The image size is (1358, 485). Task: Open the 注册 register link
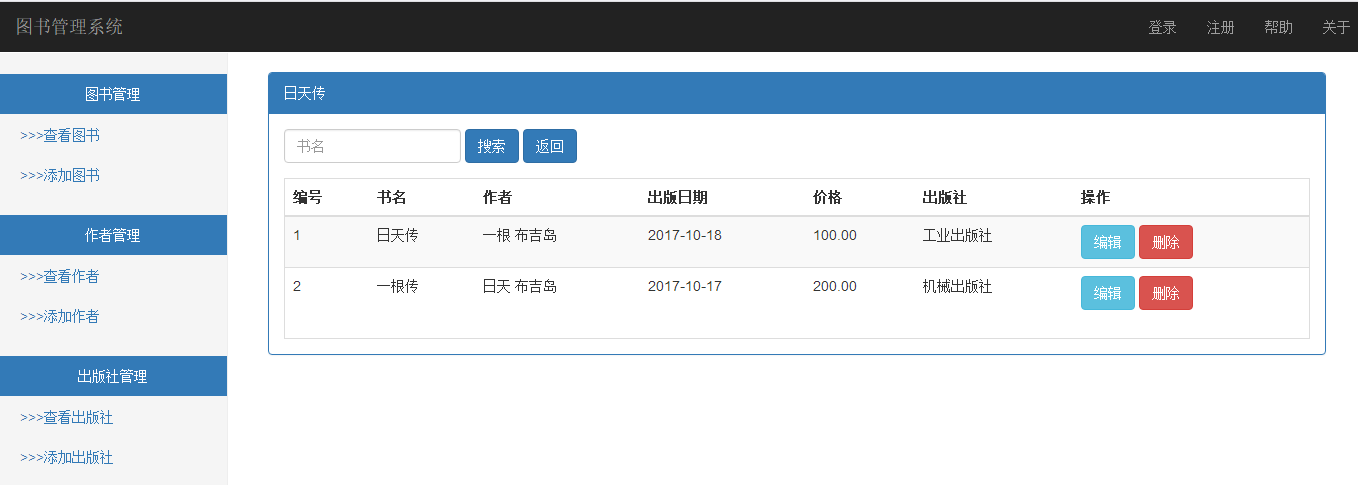[1220, 28]
